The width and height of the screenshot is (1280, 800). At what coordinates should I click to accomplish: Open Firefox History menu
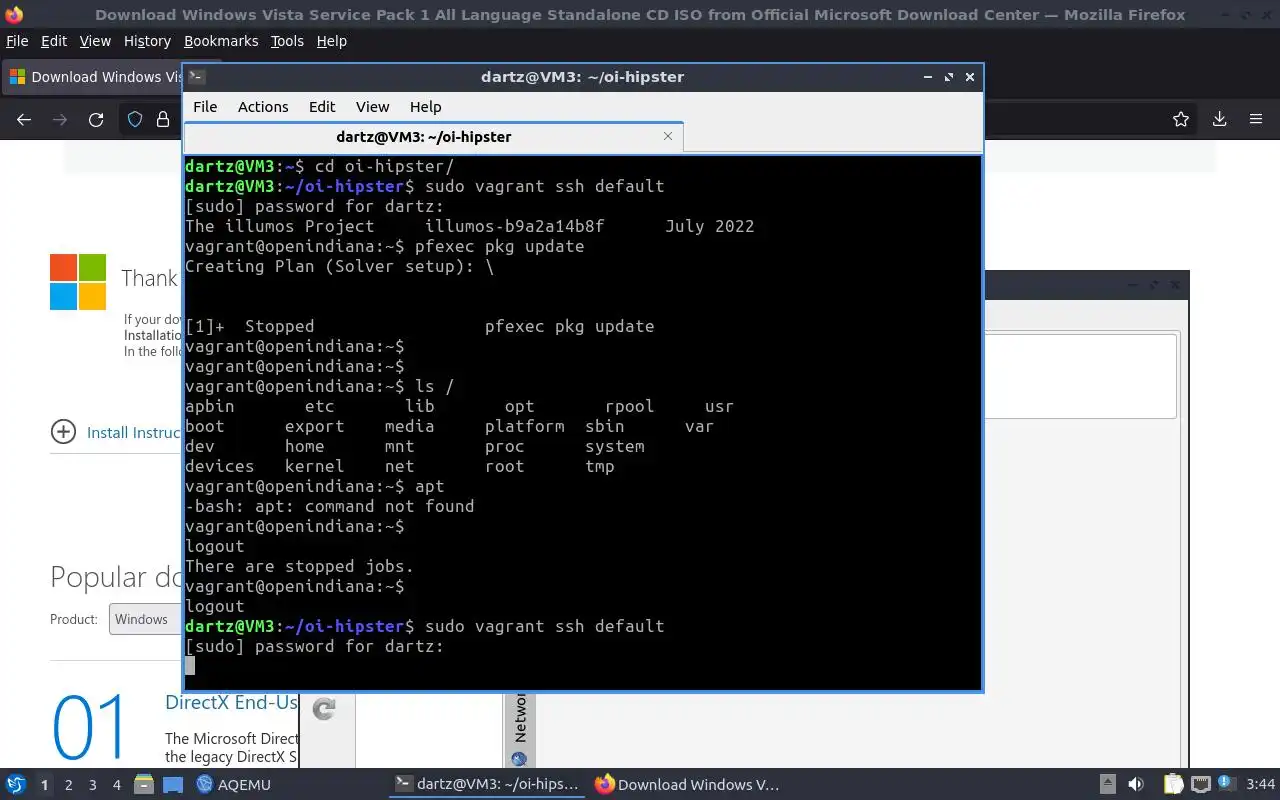pyautogui.click(x=147, y=40)
